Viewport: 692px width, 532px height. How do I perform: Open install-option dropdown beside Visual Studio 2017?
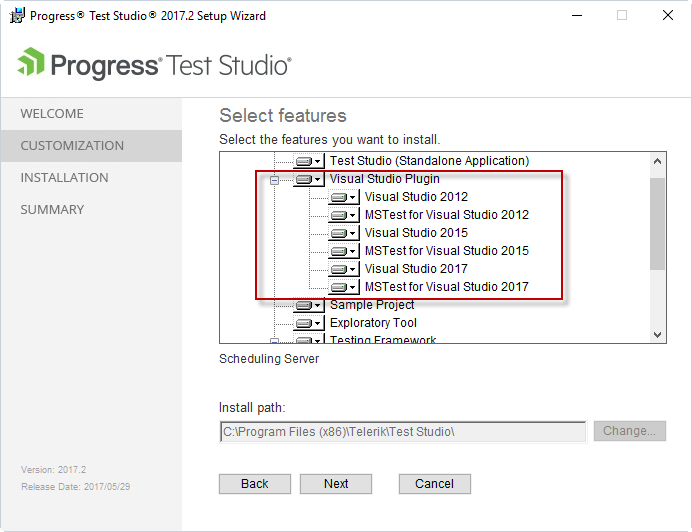click(343, 269)
